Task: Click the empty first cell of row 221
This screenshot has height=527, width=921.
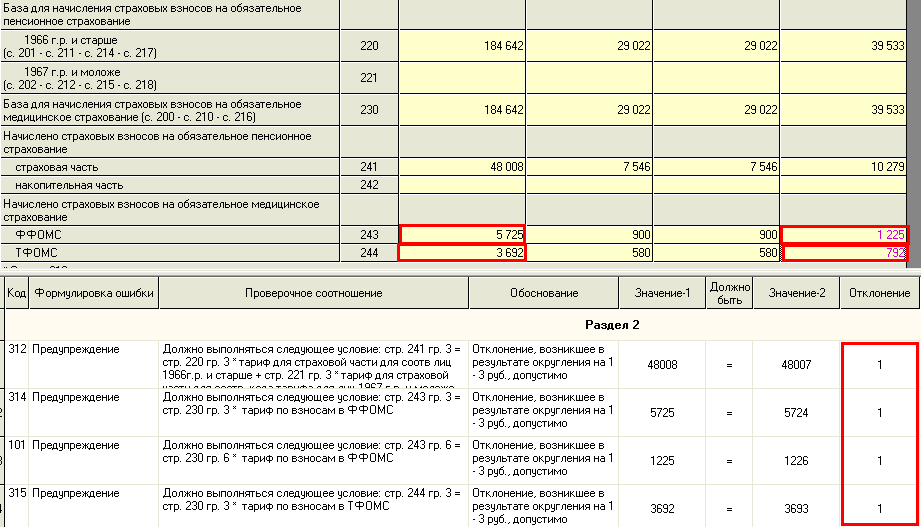Action: [x=462, y=78]
